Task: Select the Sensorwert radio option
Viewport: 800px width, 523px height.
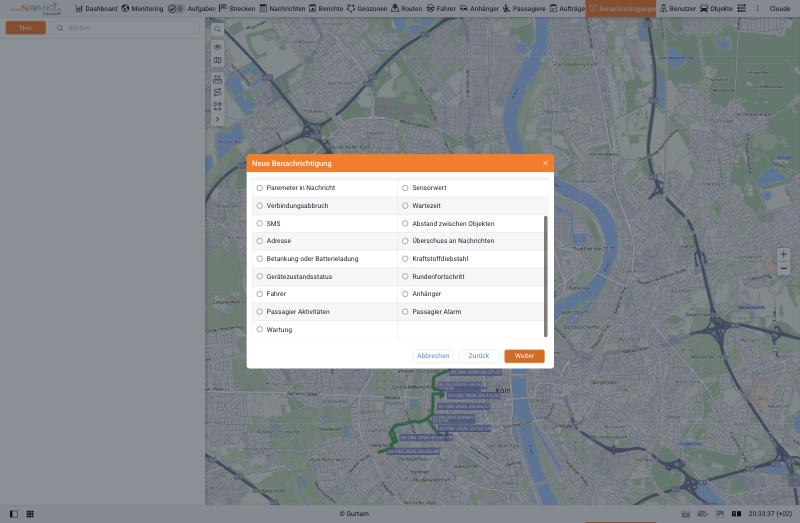Action: tap(405, 188)
